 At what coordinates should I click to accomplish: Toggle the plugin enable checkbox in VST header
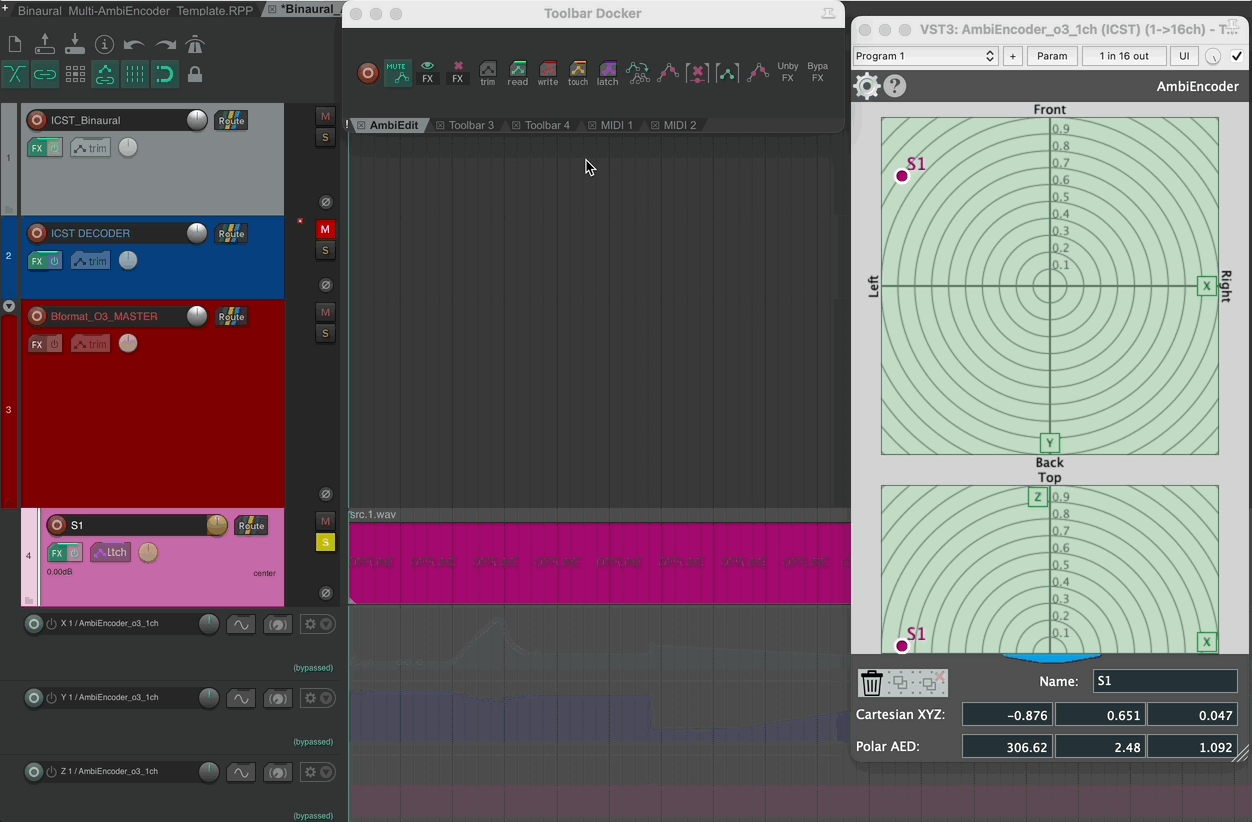1237,56
